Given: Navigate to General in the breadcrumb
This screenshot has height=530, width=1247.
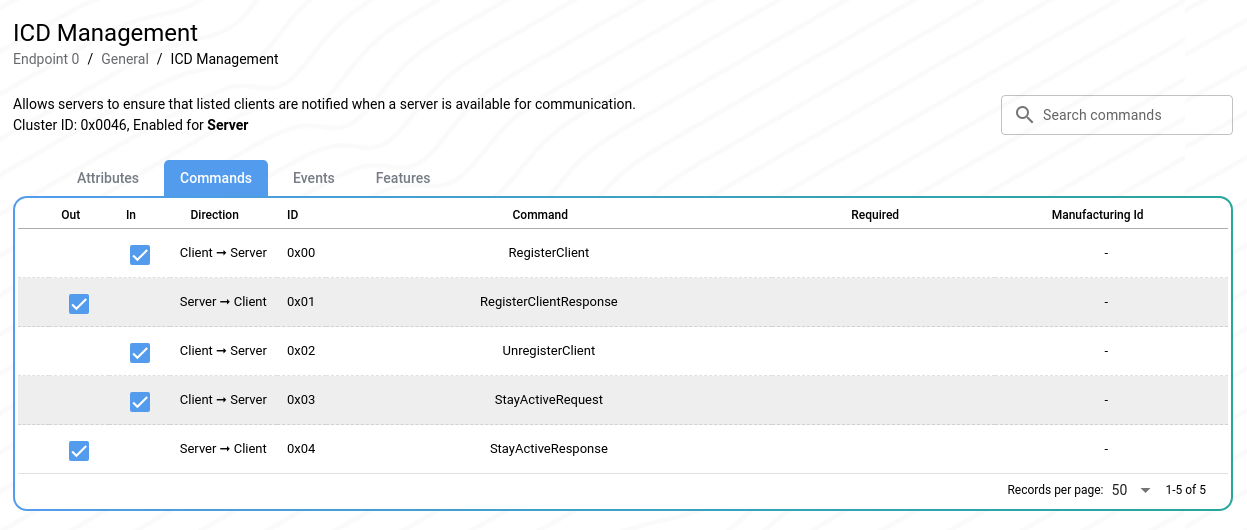Looking at the screenshot, I should click(125, 59).
